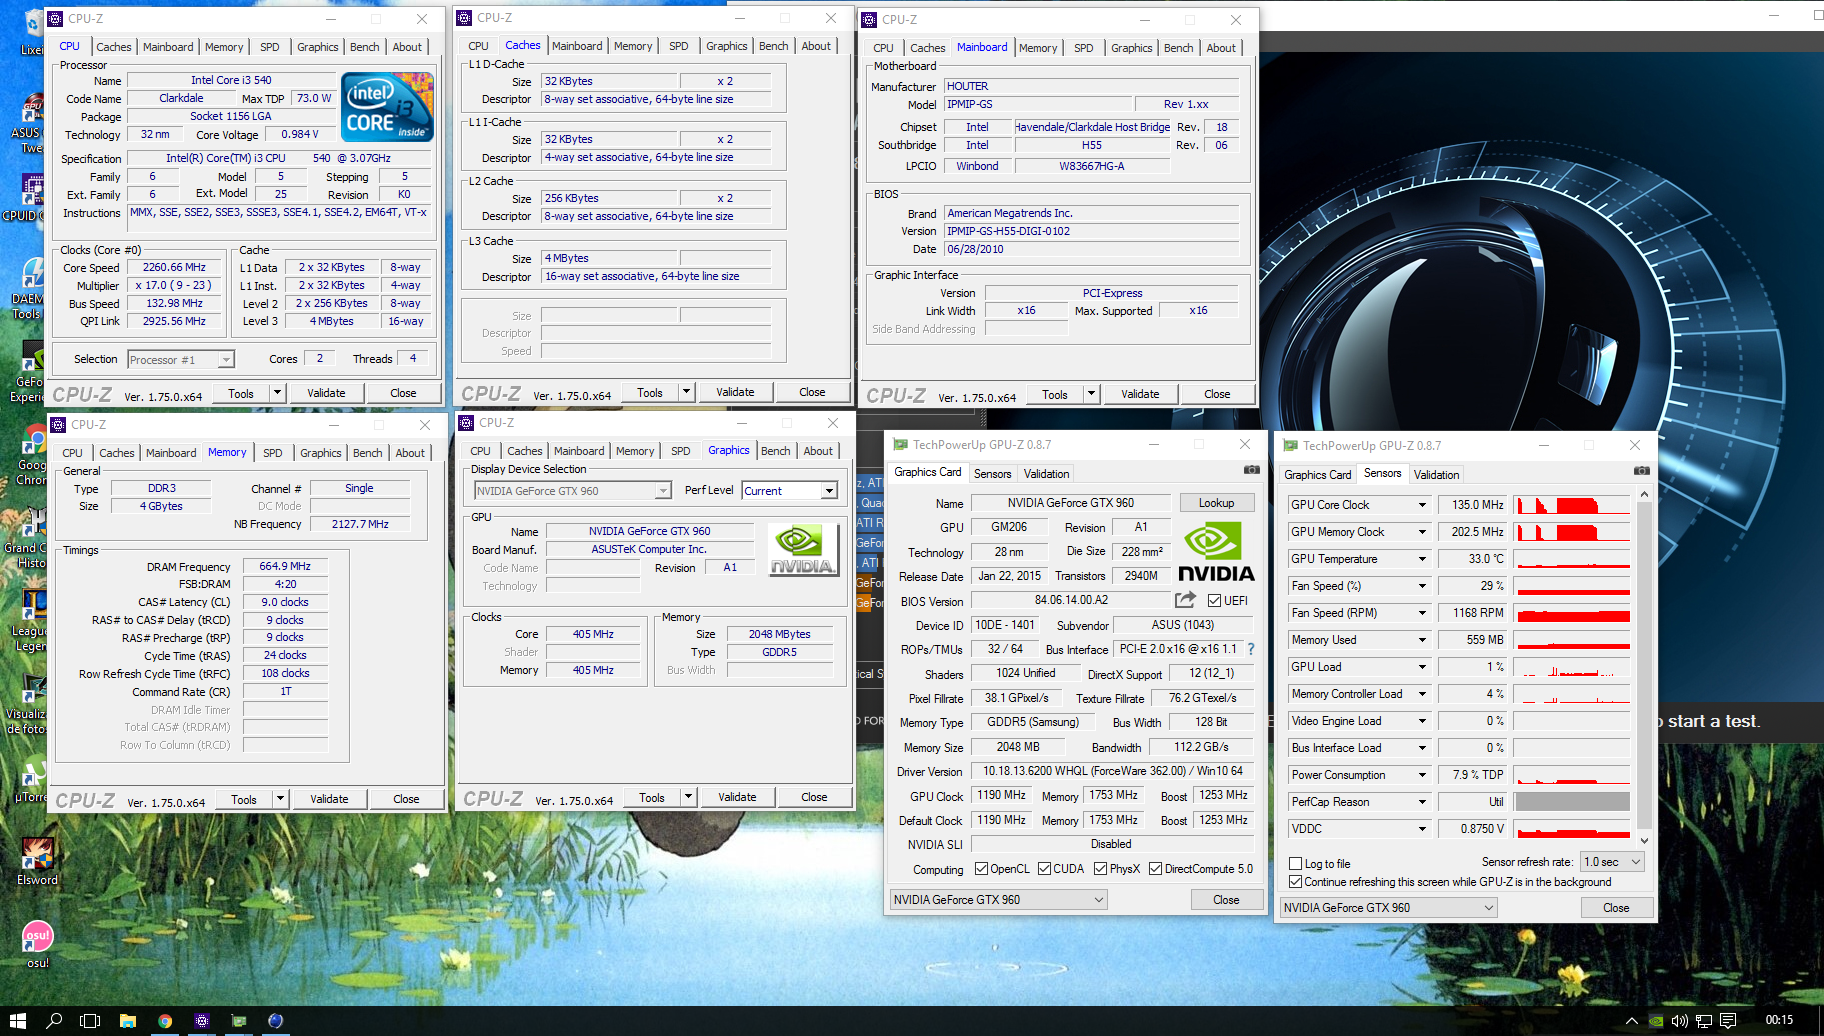Click the taskbar clock showing 00:15
The image size is (1824, 1036).
(1779, 1021)
